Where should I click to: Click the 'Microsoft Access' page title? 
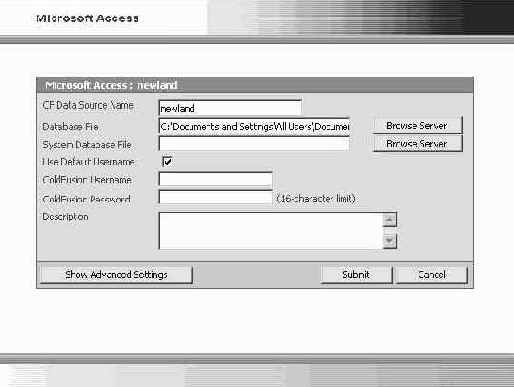[87, 18]
